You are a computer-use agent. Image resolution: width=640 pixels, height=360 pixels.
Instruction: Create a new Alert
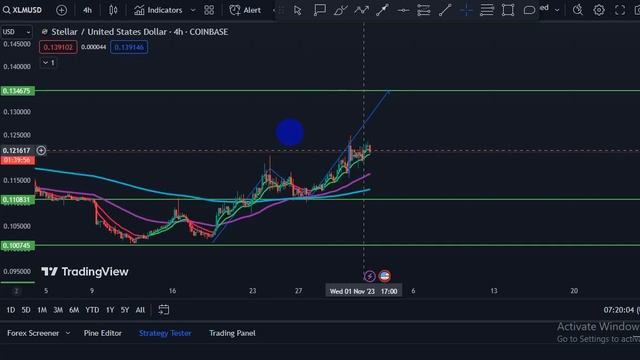click(245, 10)
